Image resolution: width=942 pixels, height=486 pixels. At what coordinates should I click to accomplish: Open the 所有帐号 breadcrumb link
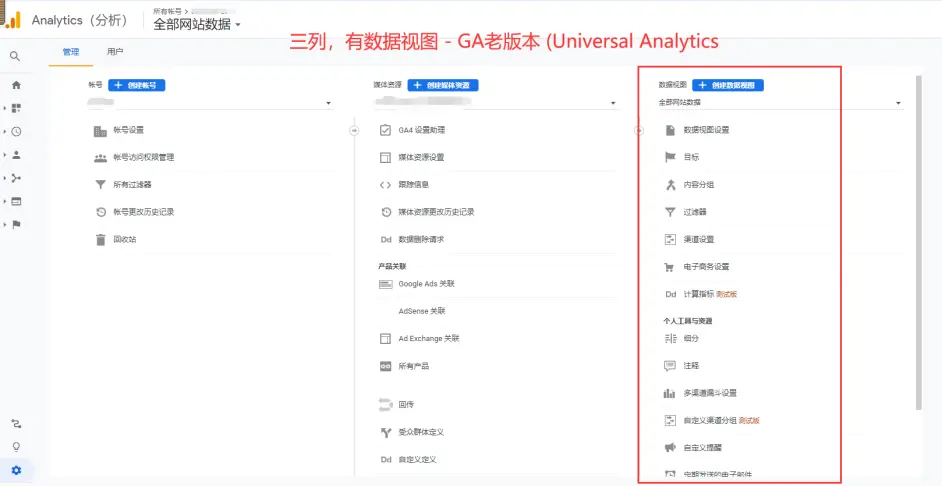[168, 11]
